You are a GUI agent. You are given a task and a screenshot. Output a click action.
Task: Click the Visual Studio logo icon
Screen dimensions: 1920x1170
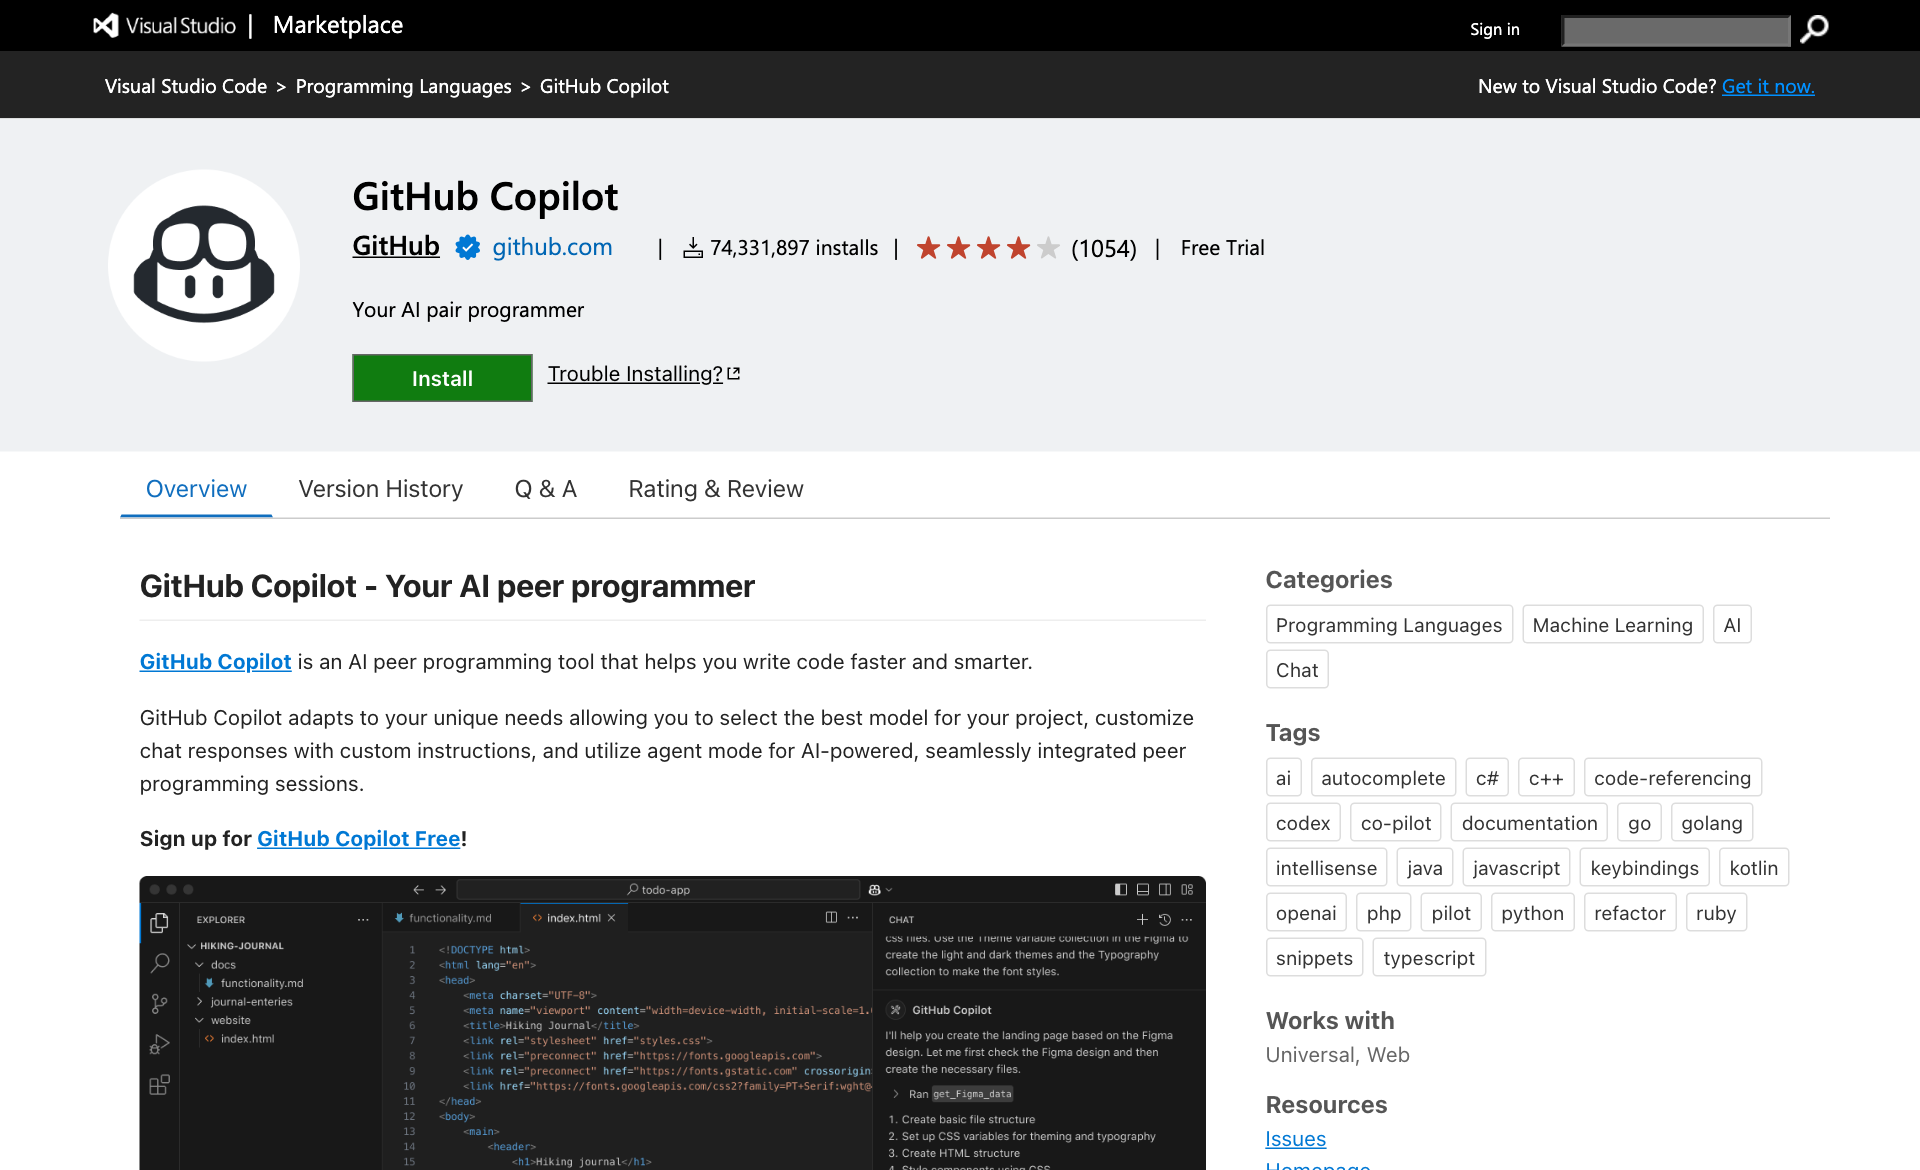coord(106,25)
